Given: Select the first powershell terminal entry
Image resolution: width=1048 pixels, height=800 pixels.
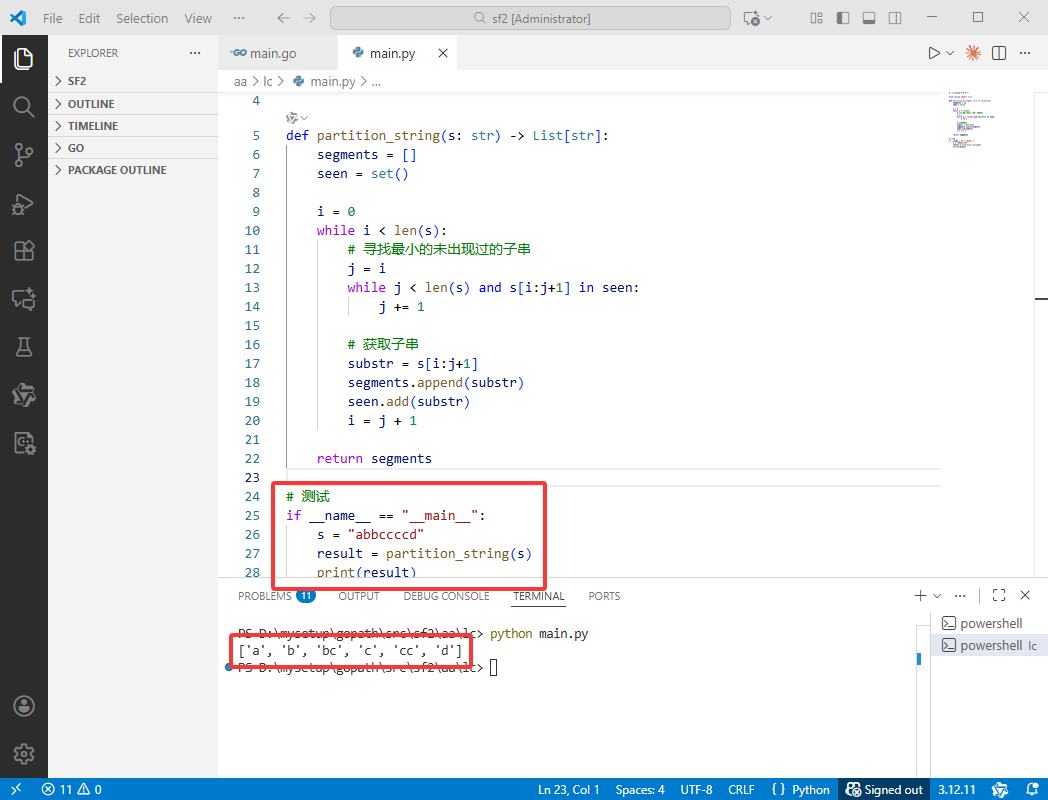Looking at the screenshot, I should tap(989, 624).
